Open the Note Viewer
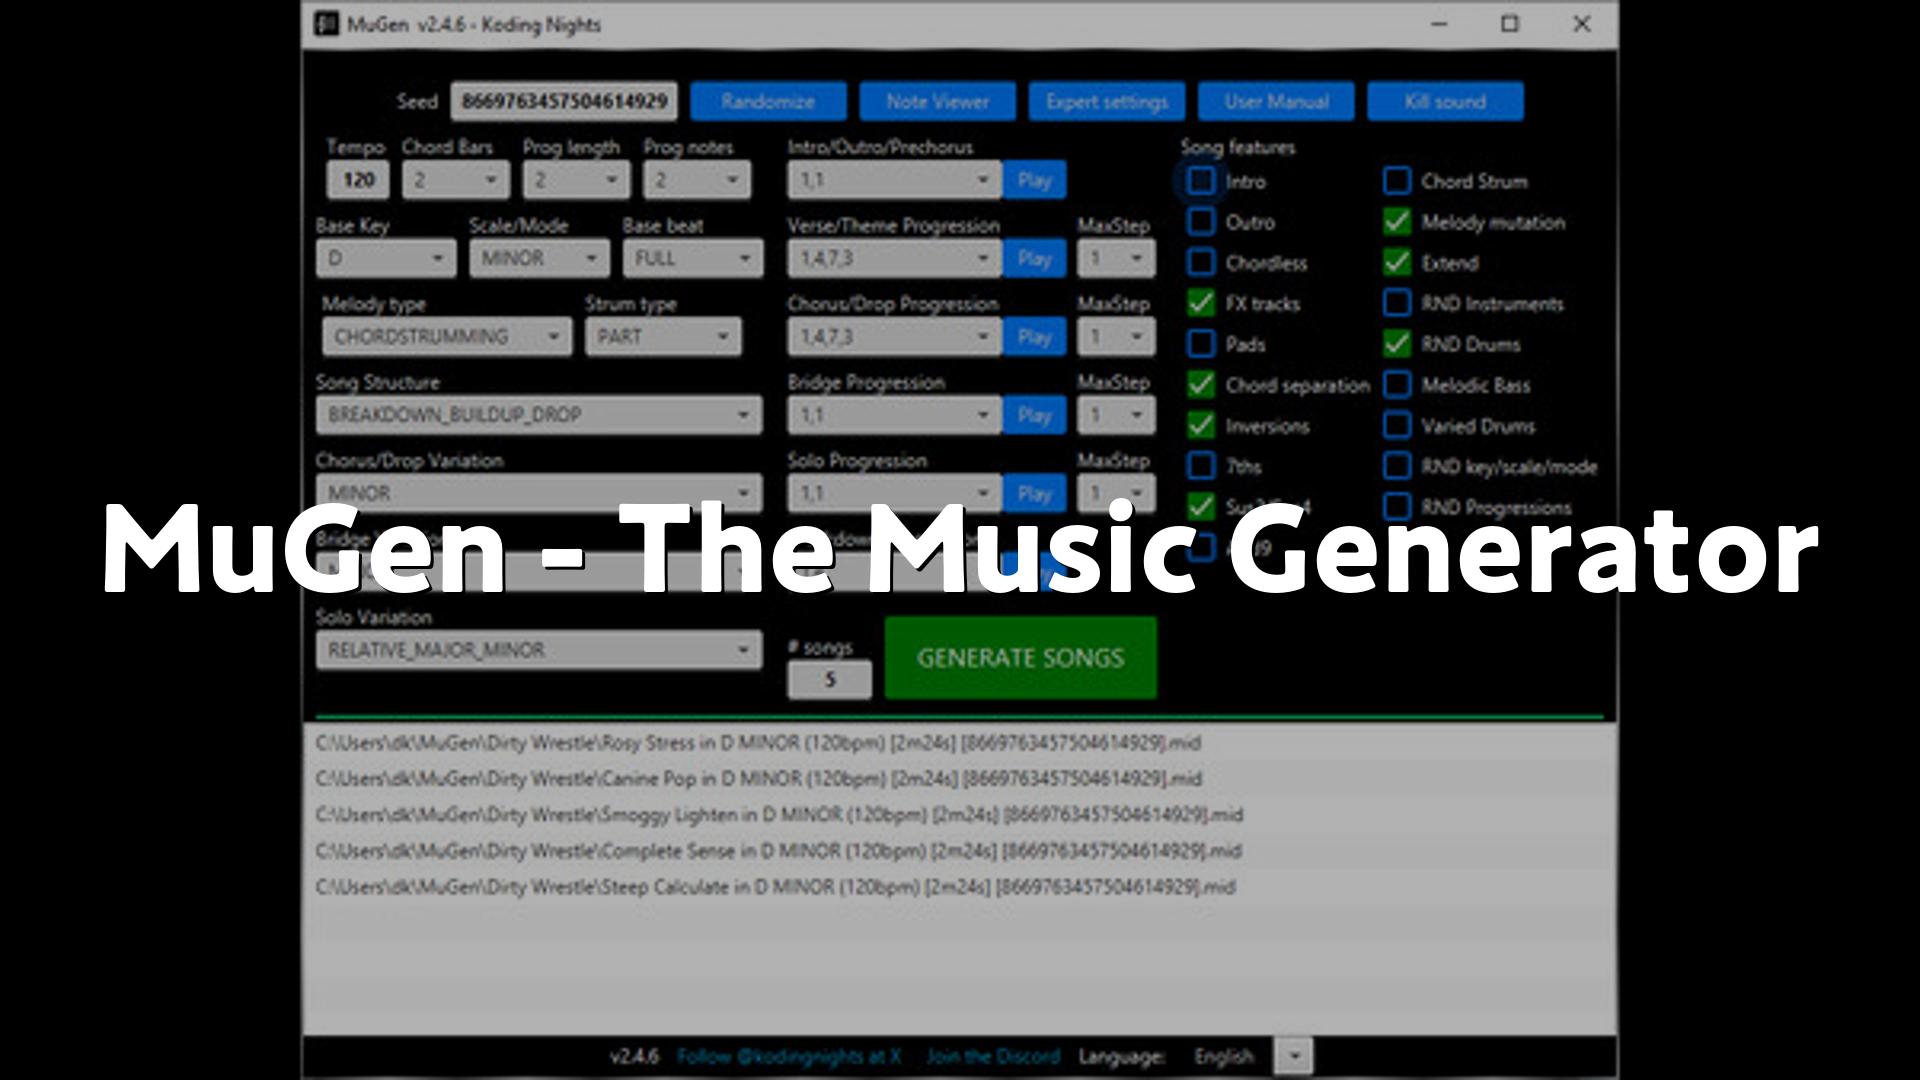This screenshot has width=1920, height=1080. [x=937, y=101]
